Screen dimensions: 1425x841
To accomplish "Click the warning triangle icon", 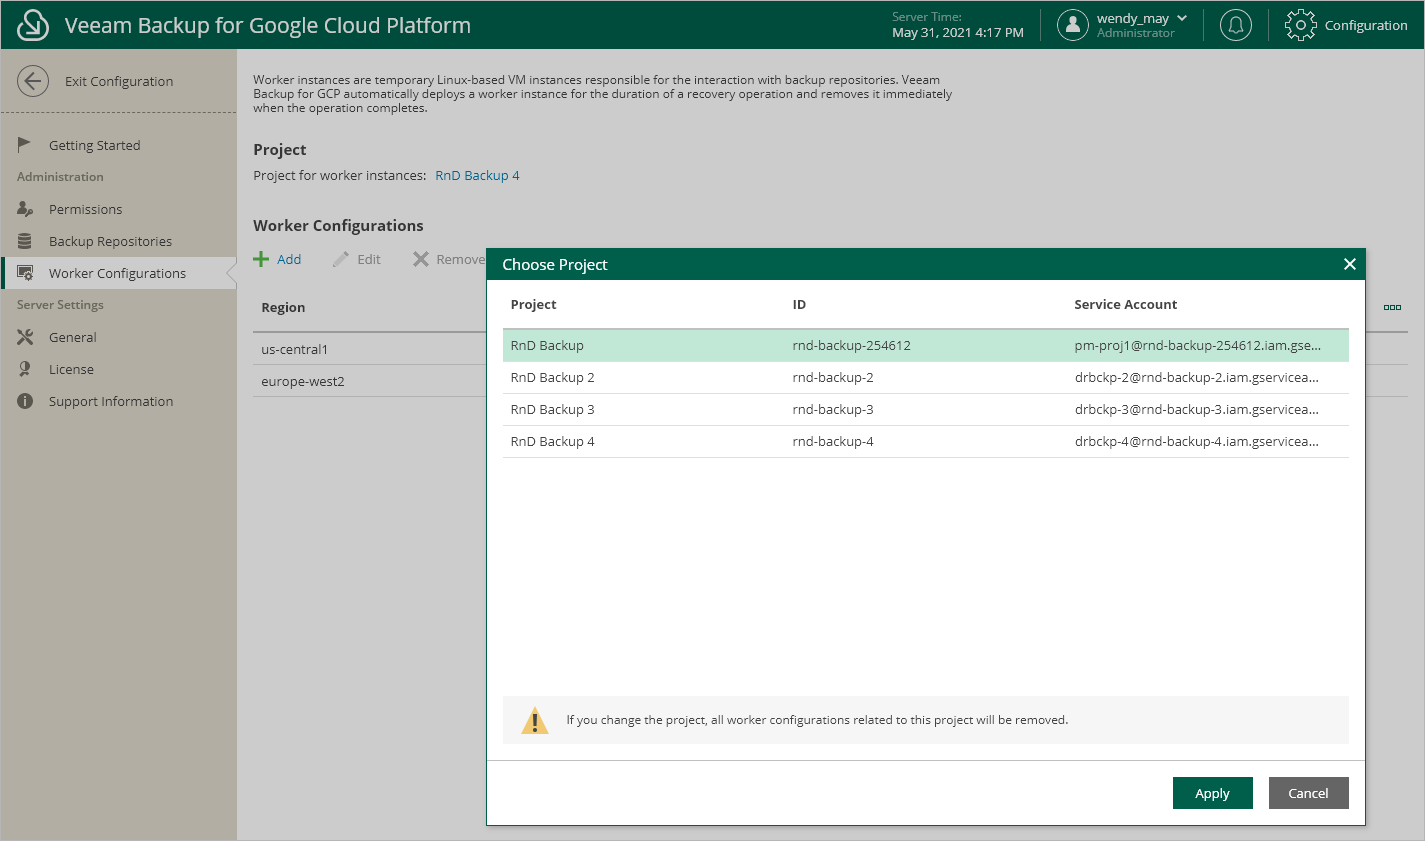I will click(535, 720).
